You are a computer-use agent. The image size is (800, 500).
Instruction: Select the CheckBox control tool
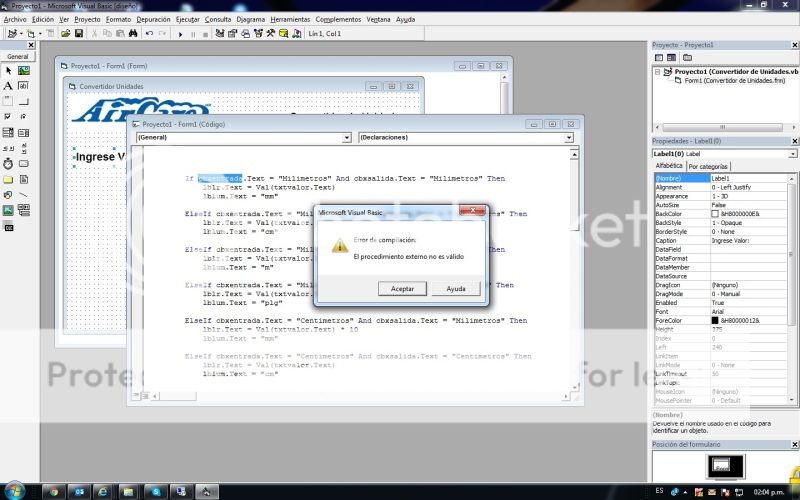[x=8, y=117]
